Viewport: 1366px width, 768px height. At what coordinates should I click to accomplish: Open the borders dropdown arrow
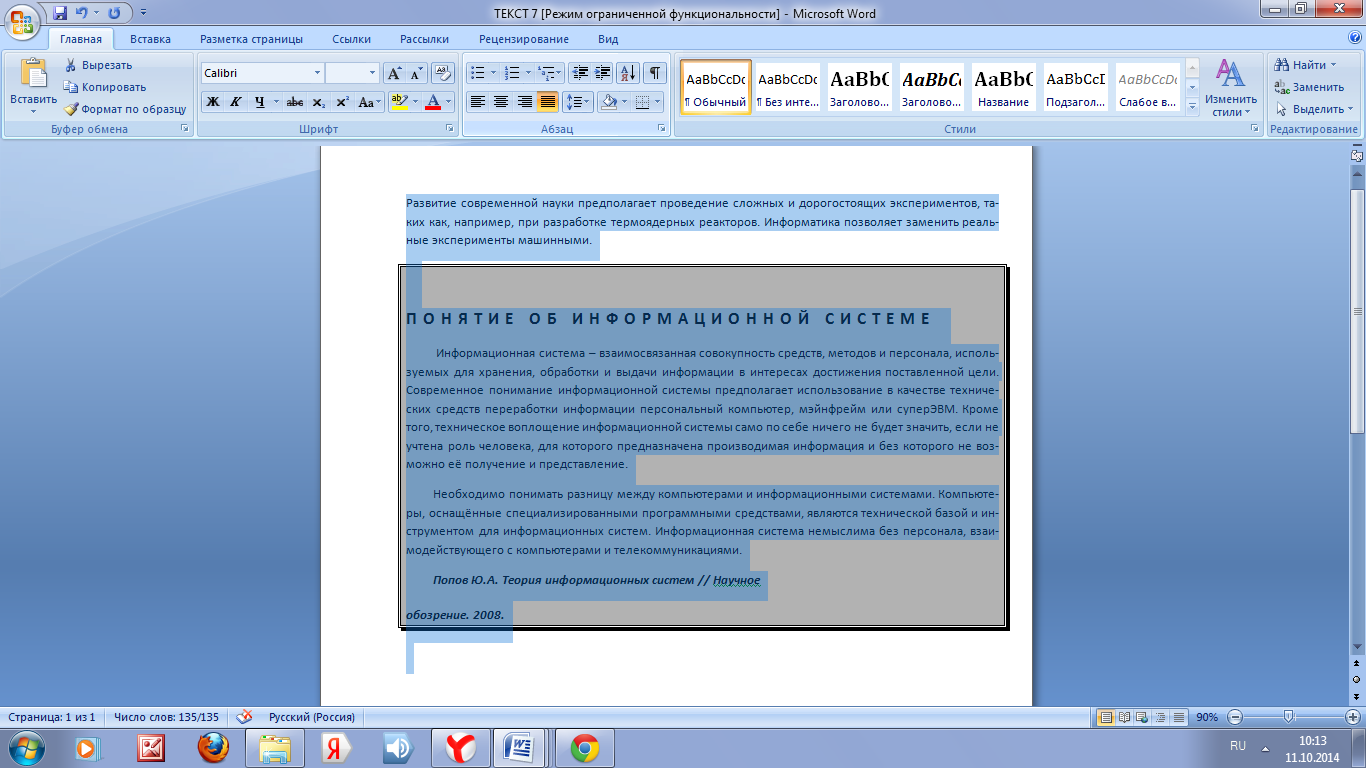(x=656, y=102)
